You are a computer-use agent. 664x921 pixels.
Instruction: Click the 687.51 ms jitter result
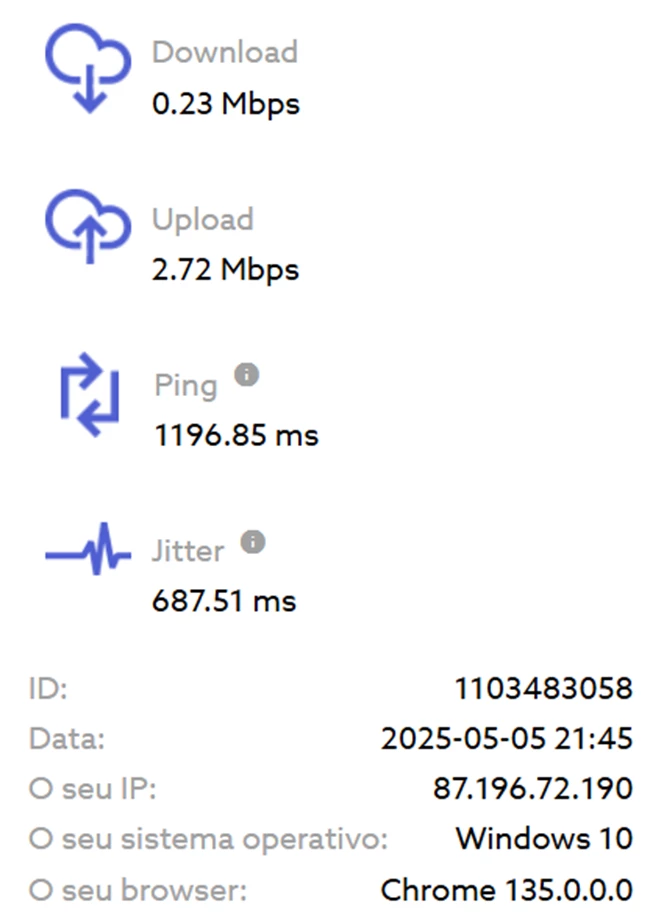(225, 601)
